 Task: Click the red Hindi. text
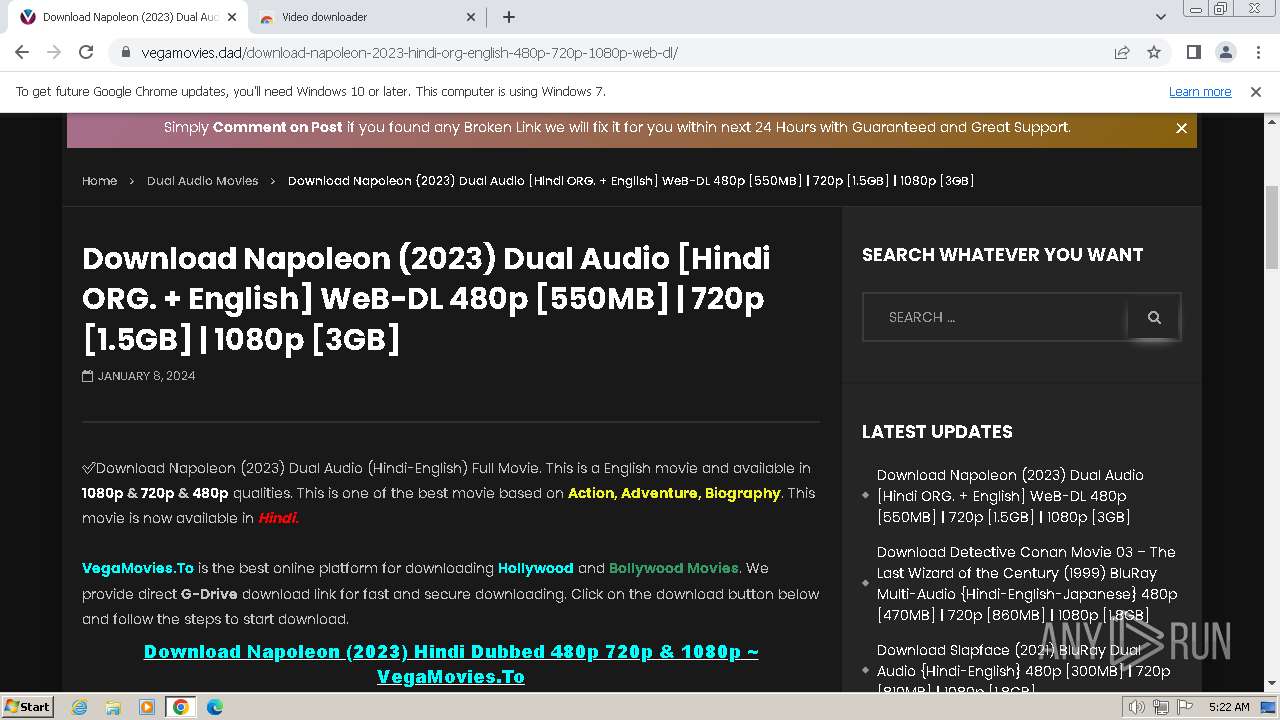pos(279,518)
